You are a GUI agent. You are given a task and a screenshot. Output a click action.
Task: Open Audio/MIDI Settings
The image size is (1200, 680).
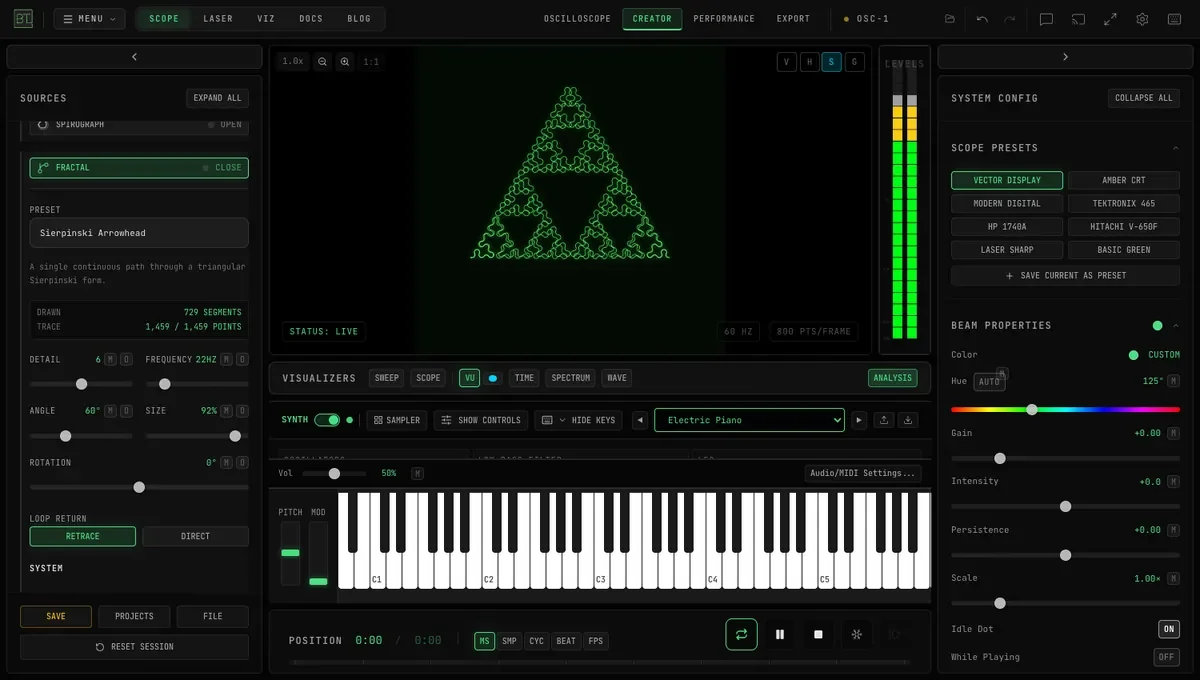pos(862,473)
